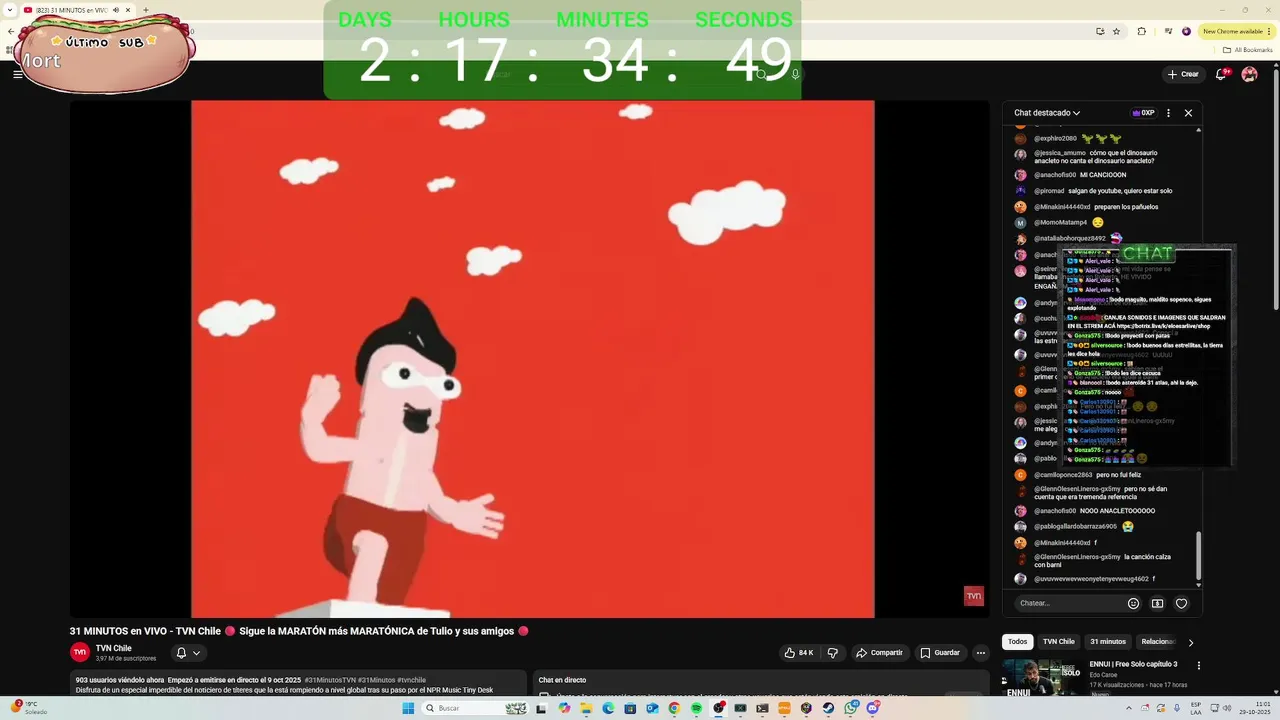This screenshot has height=720, width=1280.
Task: Open more video actions three-dot menu
Action: (x=981, y=653)
